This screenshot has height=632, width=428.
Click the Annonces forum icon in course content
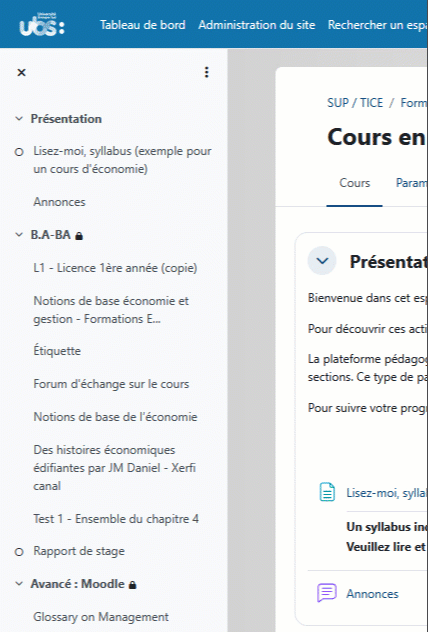click(x=326, y=593)
